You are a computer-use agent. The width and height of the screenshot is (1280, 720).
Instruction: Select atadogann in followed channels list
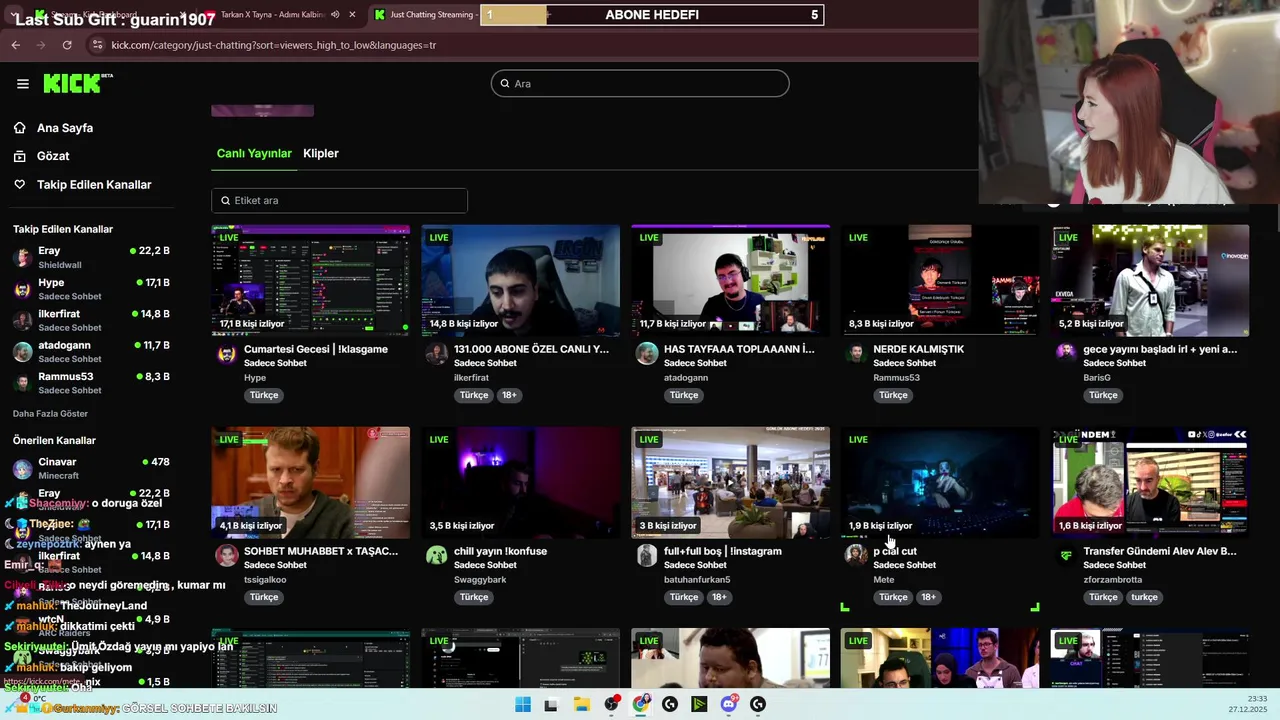click(x=91, y=352)
